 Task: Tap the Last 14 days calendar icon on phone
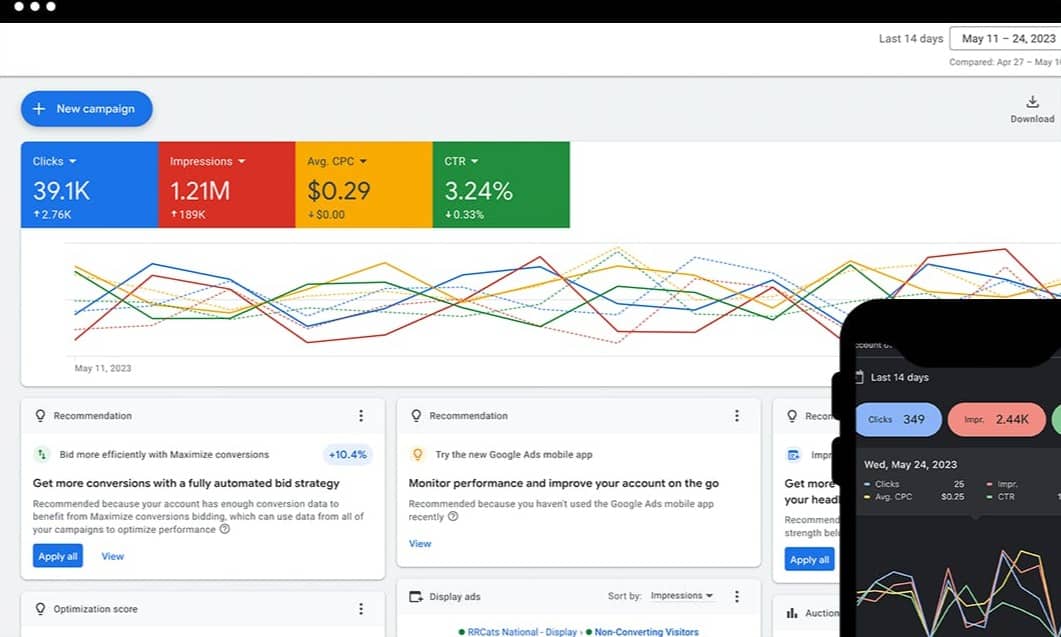pos(859,377)
